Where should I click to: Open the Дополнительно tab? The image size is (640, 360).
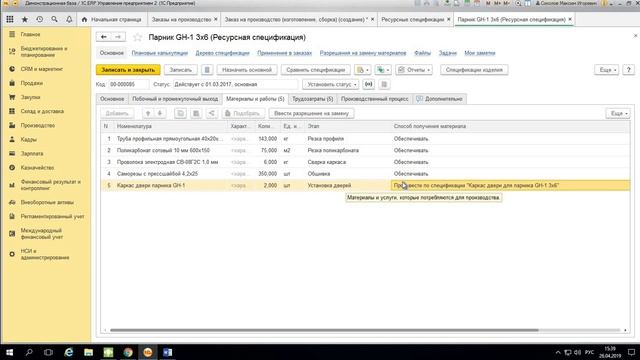tap(439, 99)
